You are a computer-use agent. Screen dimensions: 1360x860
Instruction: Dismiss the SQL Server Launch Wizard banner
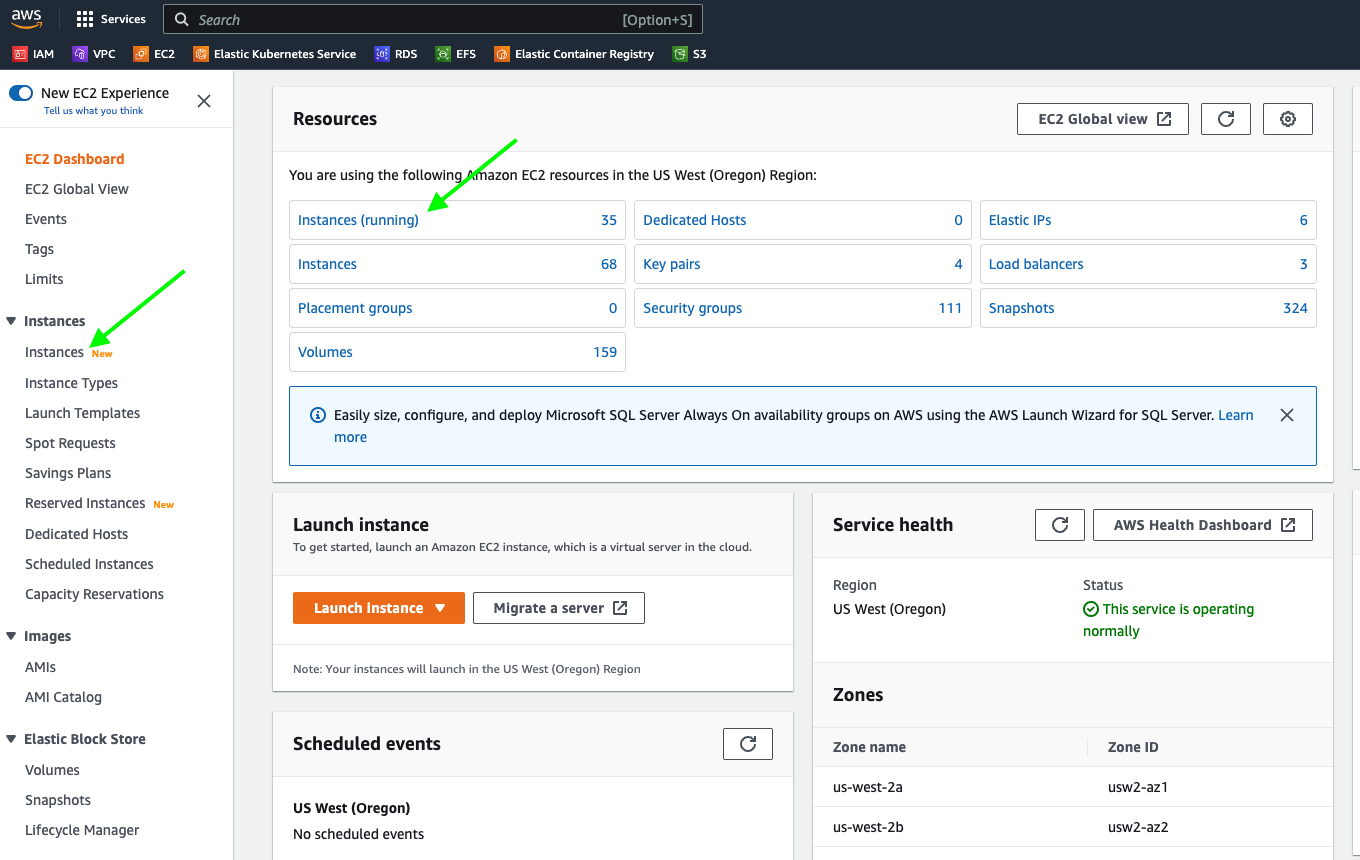[1286, 415]
